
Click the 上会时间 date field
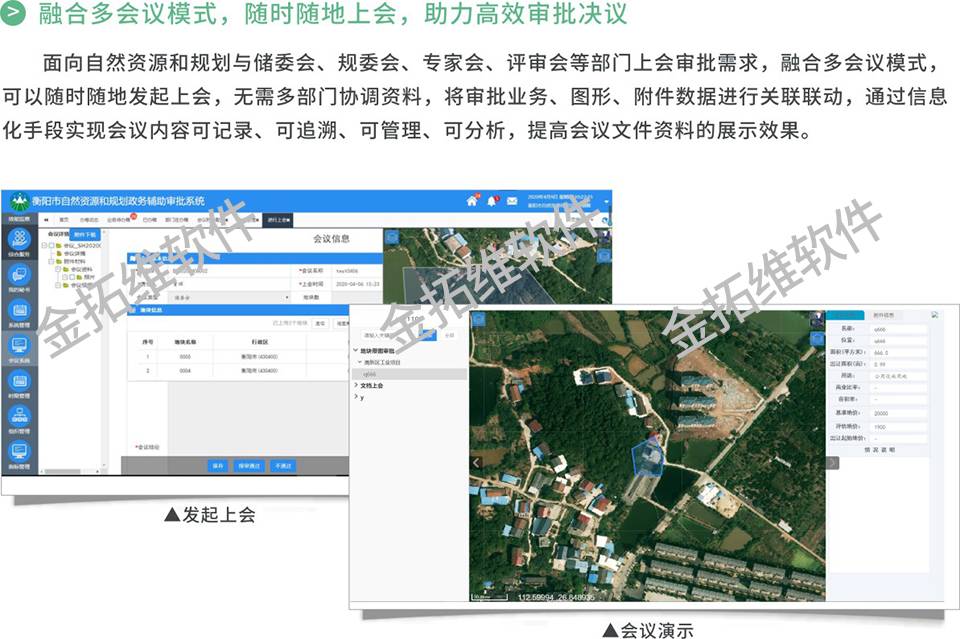pos(357,284)
